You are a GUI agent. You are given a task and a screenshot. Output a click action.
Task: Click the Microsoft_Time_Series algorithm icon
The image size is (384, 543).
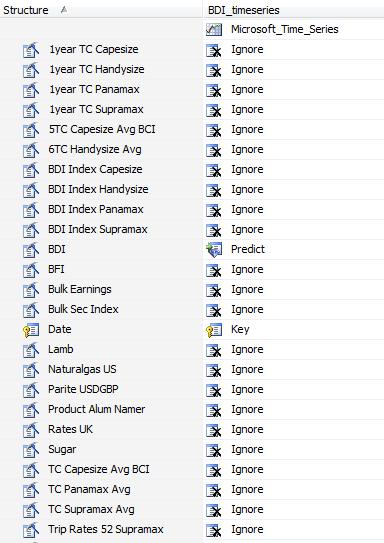214,29
